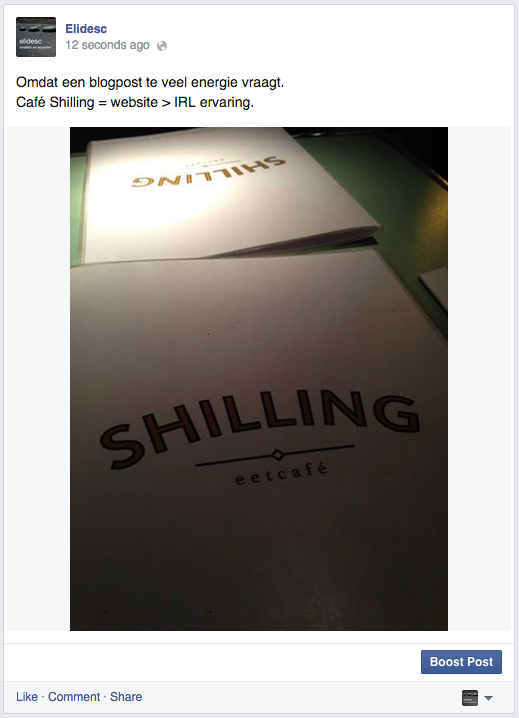519x718 pixels.
Task: Click the text line 'Café Shilling = website > IRL ervaring'
Action: click(135, 102)
